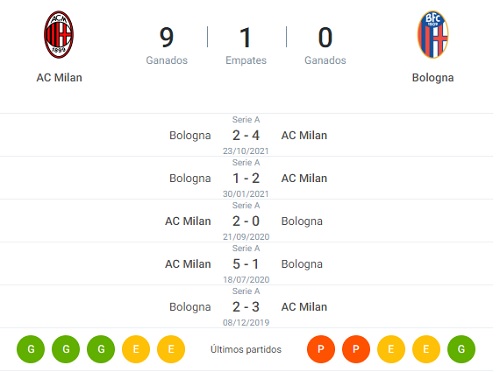
Task: Open the AC Milan 5 - 1 Bologna match
Action: pyautogui.click(x=247, y=264)
